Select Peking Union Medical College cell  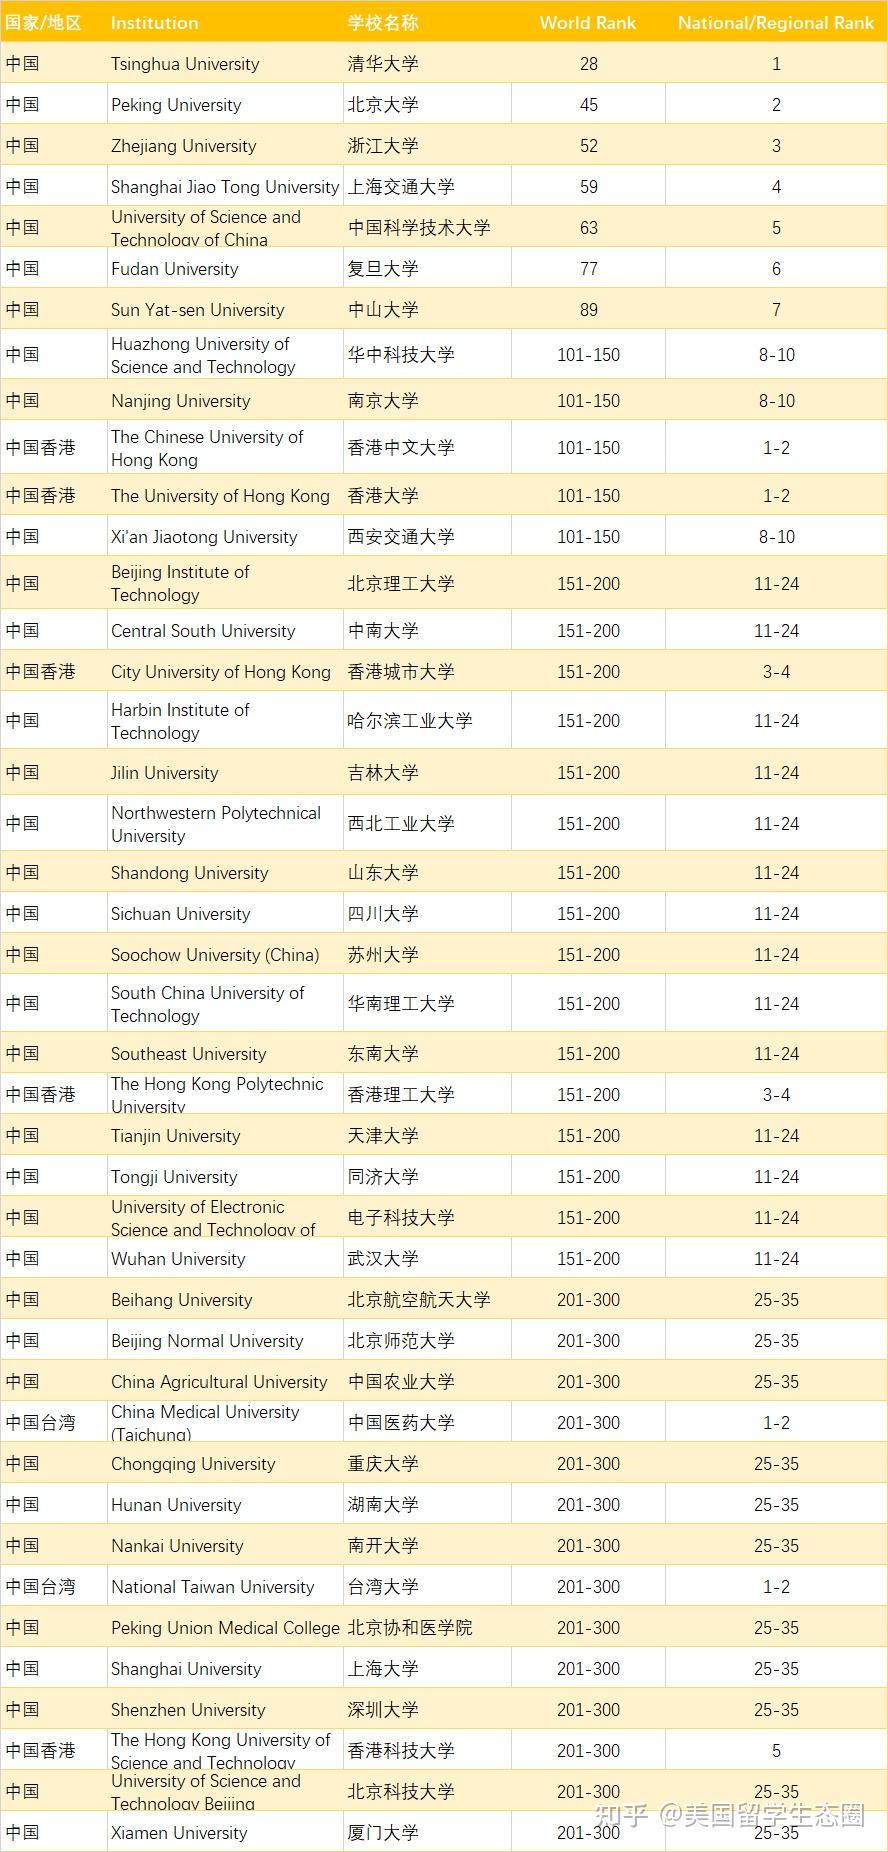click(x=225, y=1628)
